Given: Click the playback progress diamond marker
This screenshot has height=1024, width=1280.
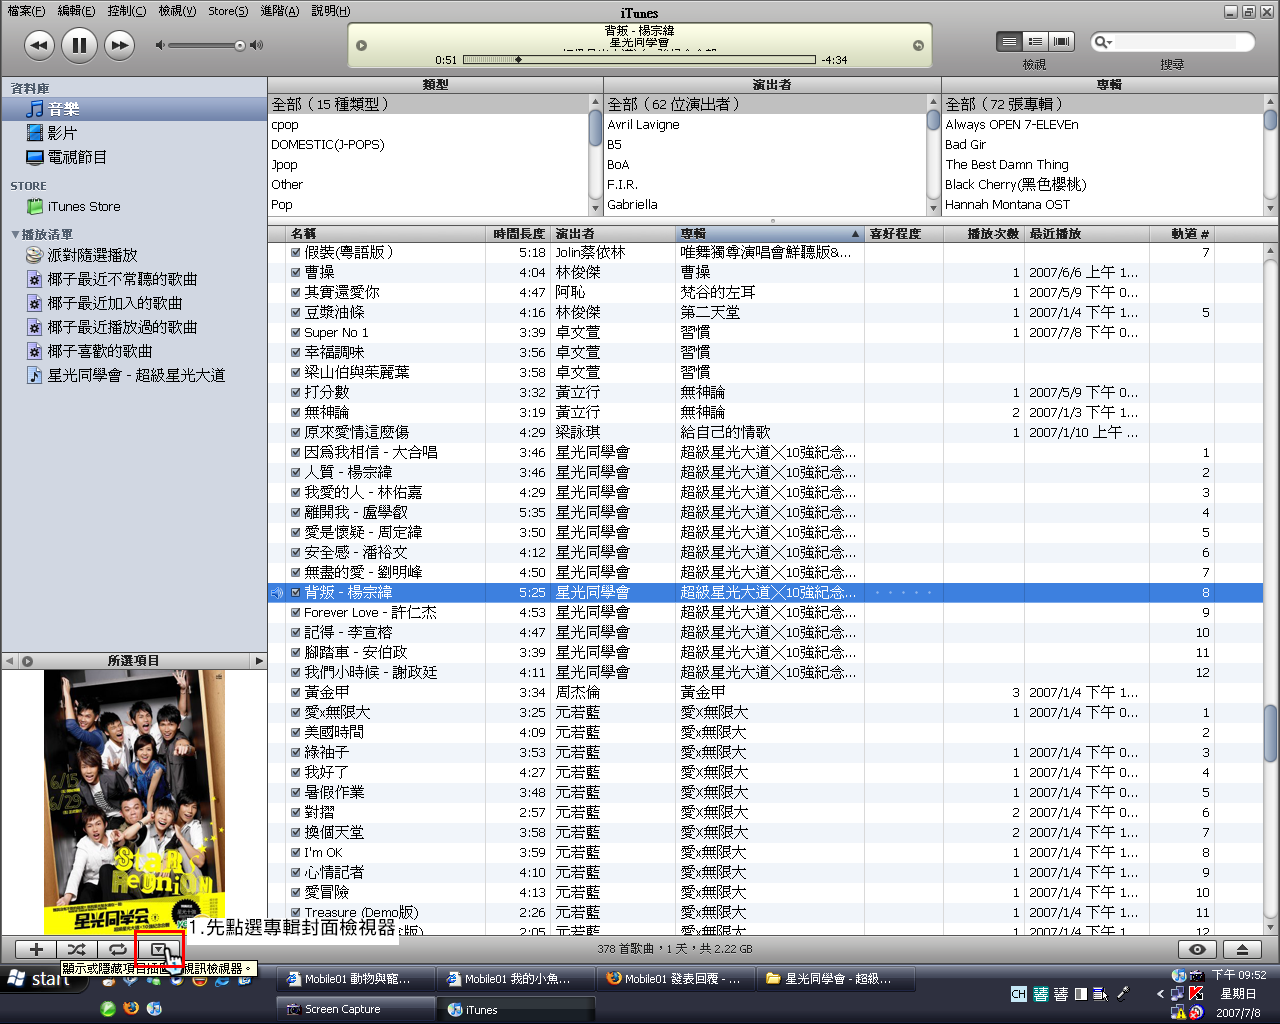Looking at the screenshot, I should tap(518, 60).
